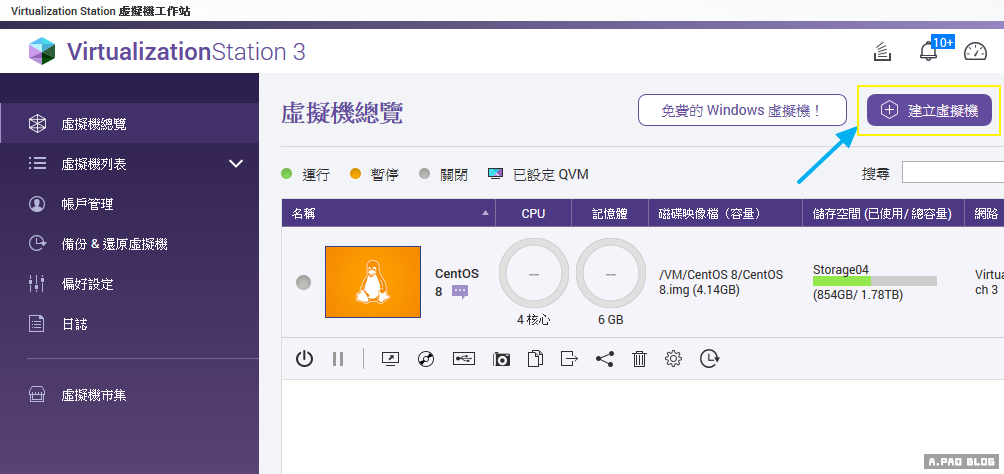Image resolution: width=1004 pixels, height=474 pixels.
Task: Open the resource monitor gauge icon
Action: (x=975, y=52)
